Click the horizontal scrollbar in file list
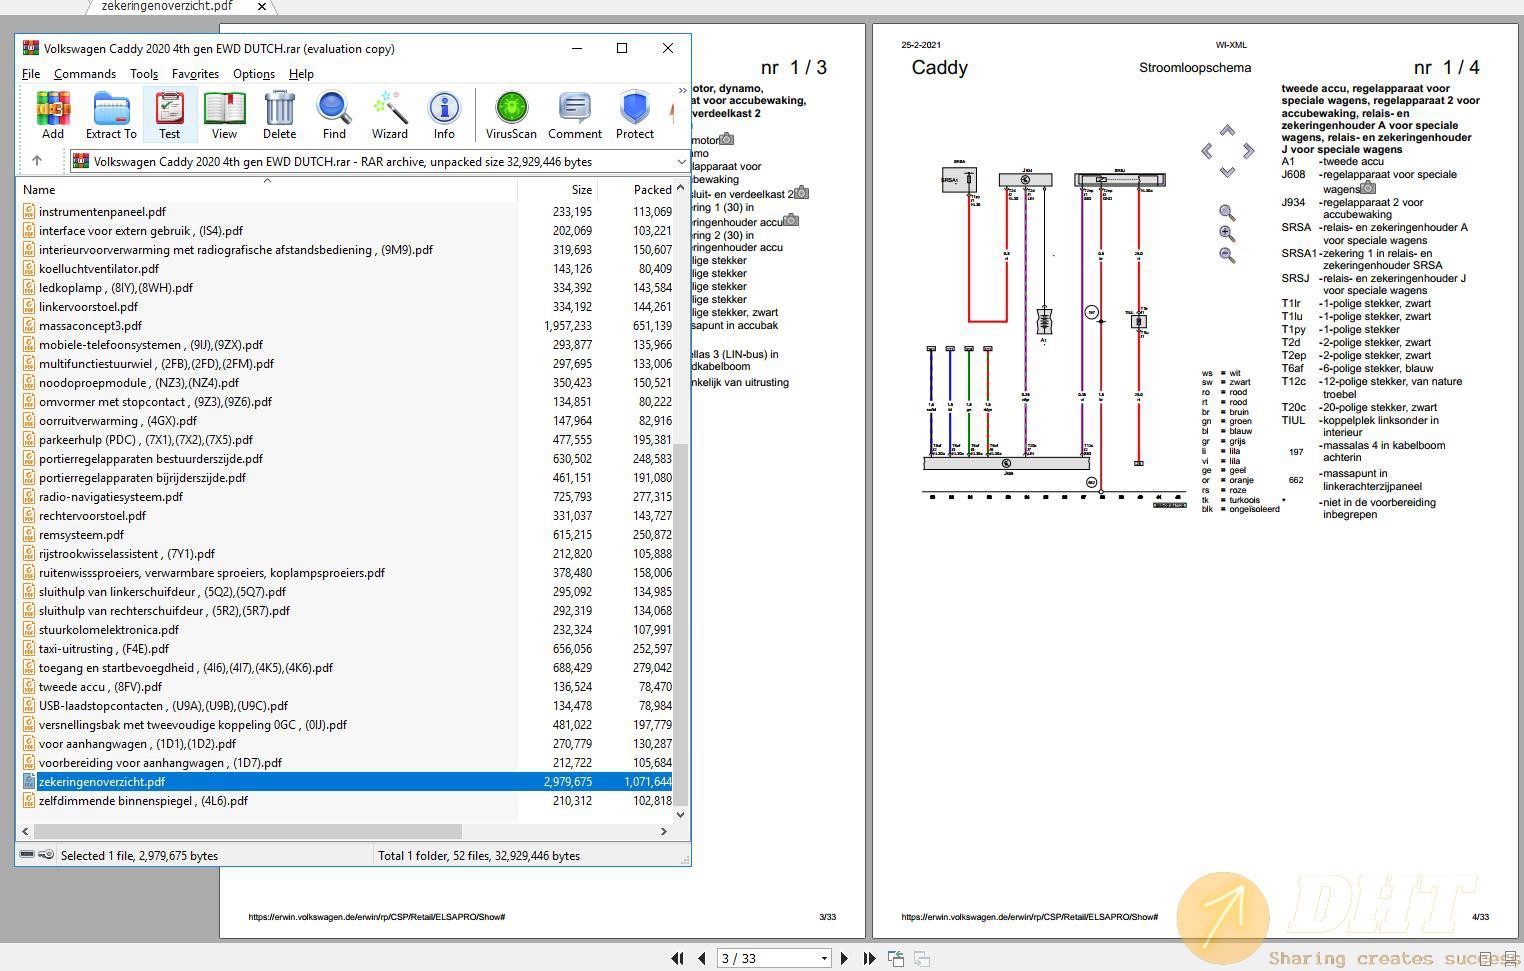This screenshot has width=1524, height=971. [x=247, y=831]
